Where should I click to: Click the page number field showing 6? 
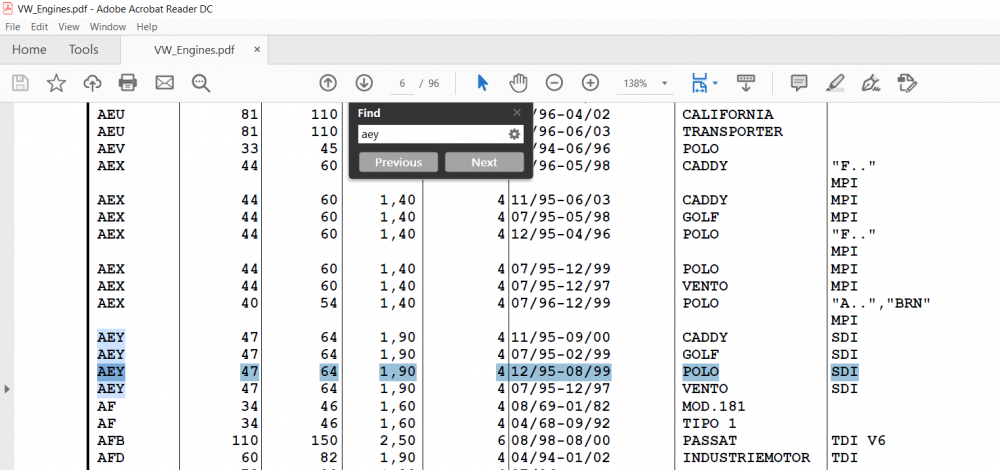[x=402, y=84]
